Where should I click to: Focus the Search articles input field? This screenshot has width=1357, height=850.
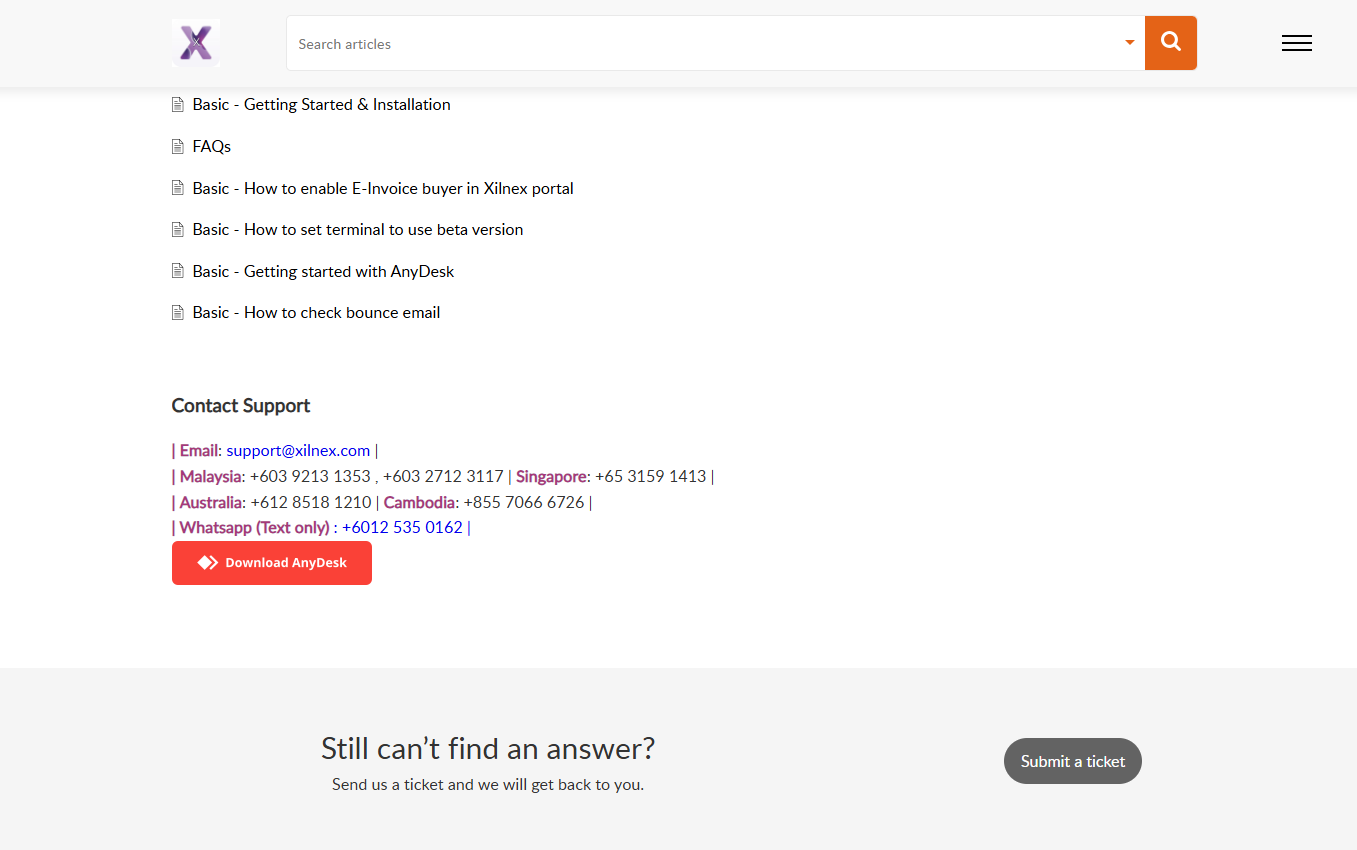[x=700, y=44]
